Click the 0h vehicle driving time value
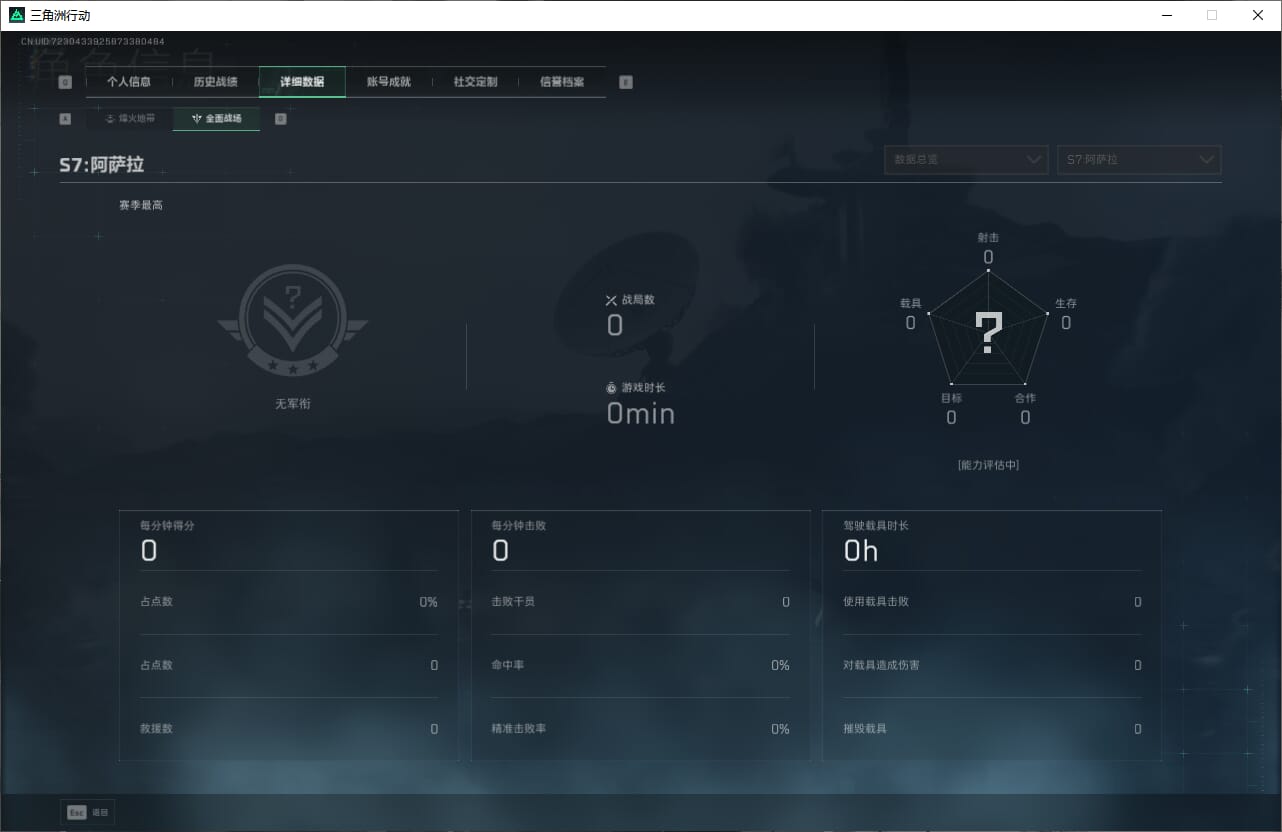1282x832 pixels. pyautogui.click(x=861, y=551)
